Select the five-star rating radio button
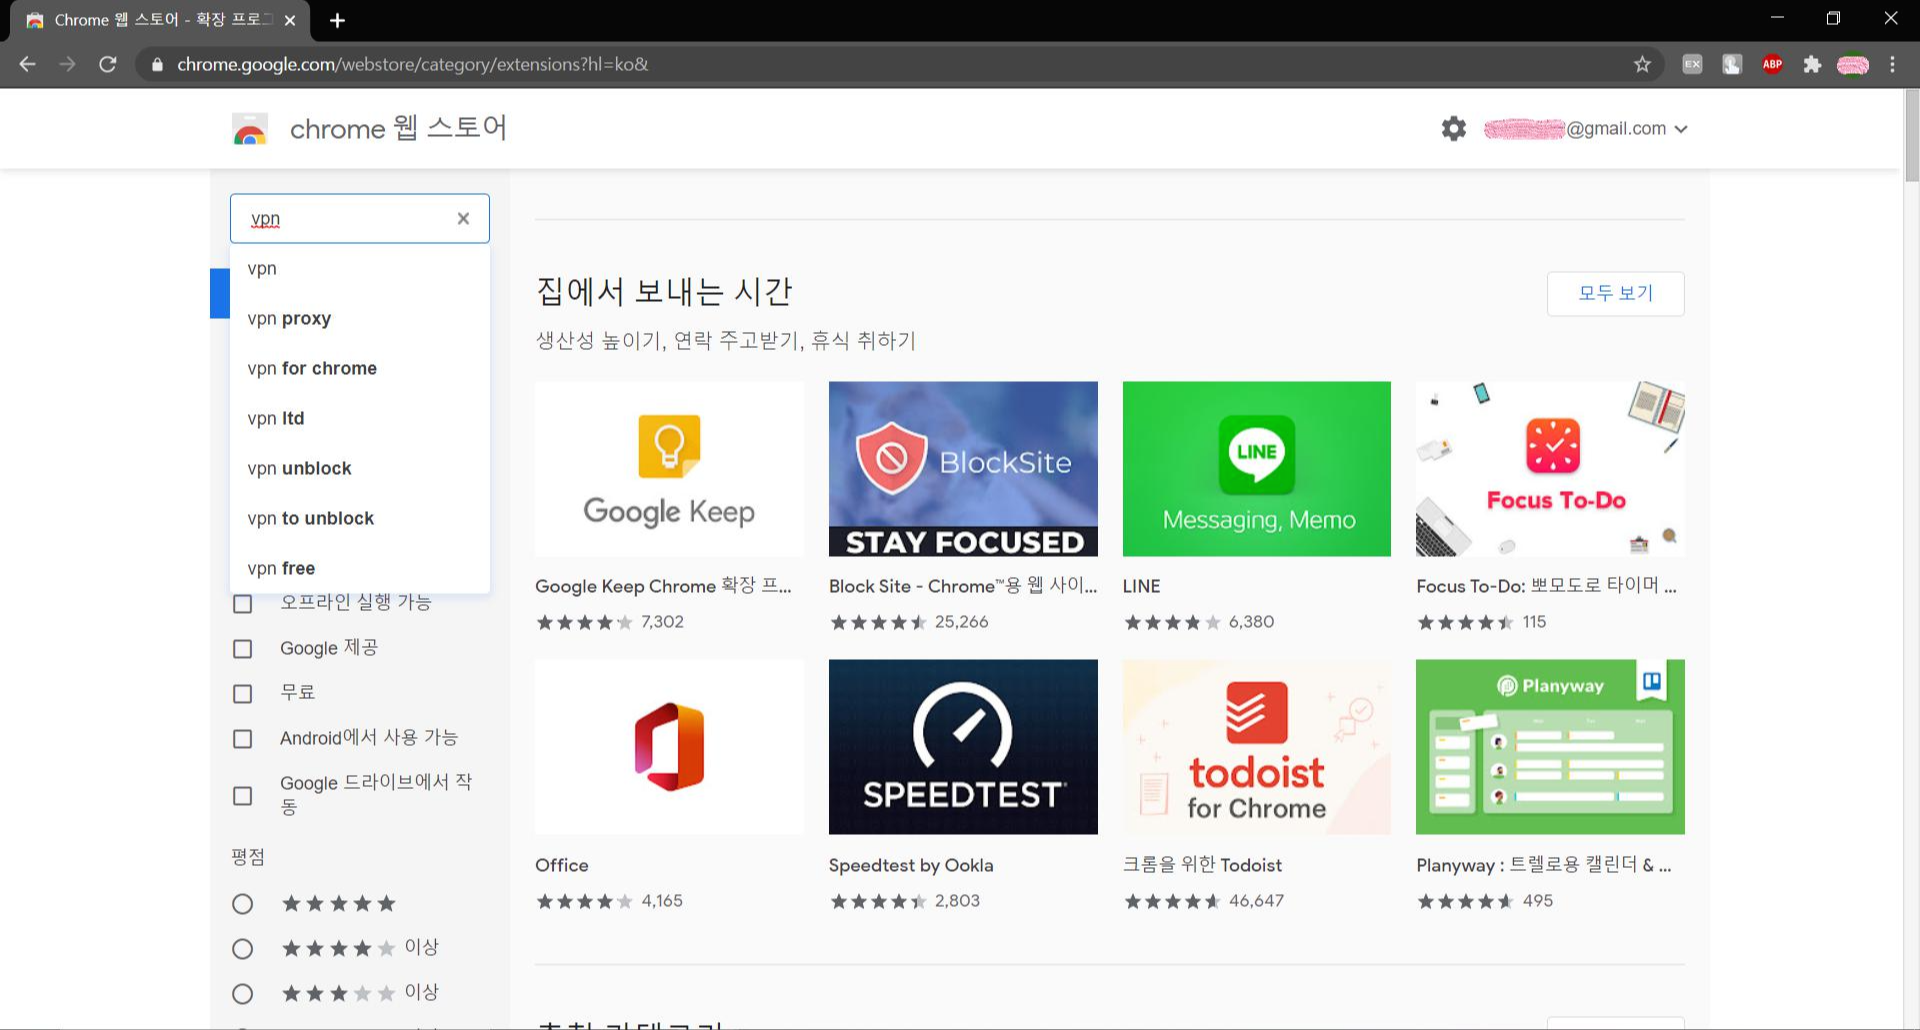Image resolution: width=1920 pixels, height=1030 pixels. (242, 904)
